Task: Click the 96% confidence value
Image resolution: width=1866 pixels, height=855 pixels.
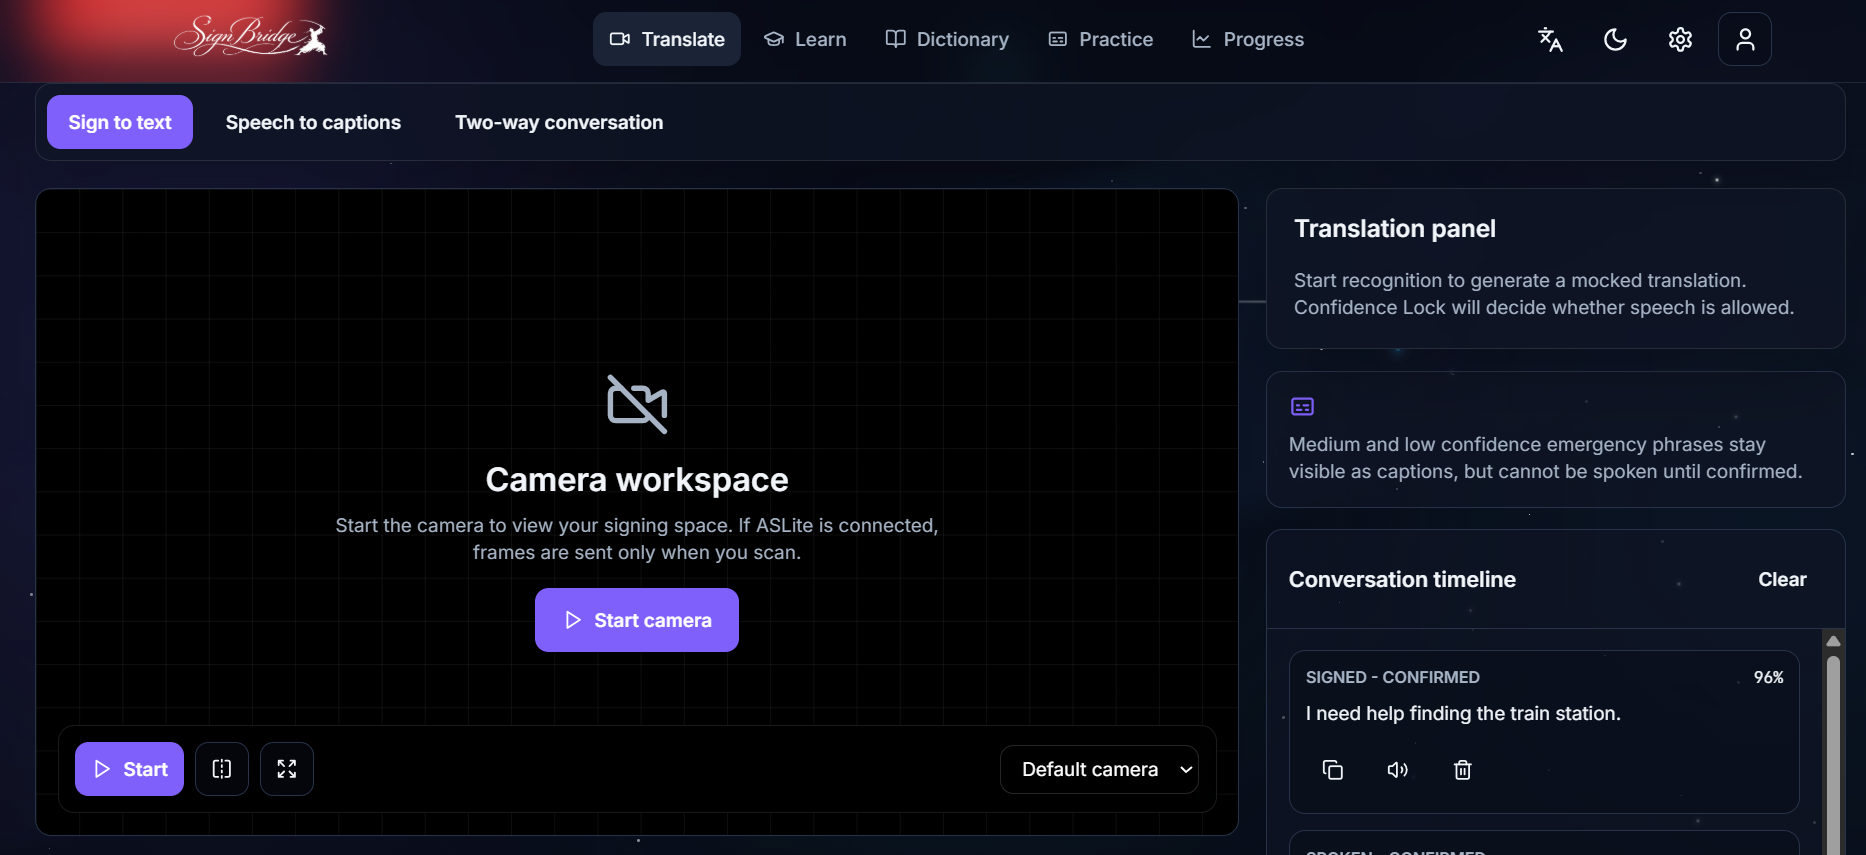Action: (1768, 677)
